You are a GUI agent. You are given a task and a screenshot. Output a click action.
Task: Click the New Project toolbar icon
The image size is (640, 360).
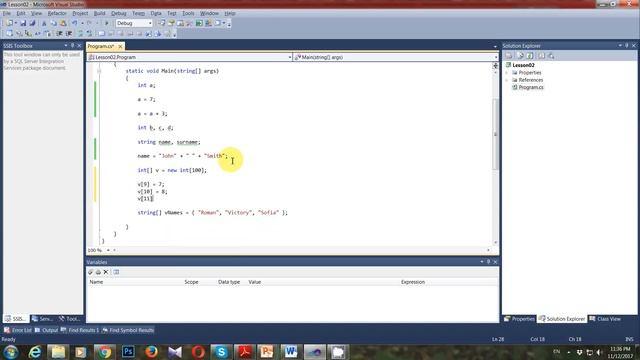coord(9,23)
